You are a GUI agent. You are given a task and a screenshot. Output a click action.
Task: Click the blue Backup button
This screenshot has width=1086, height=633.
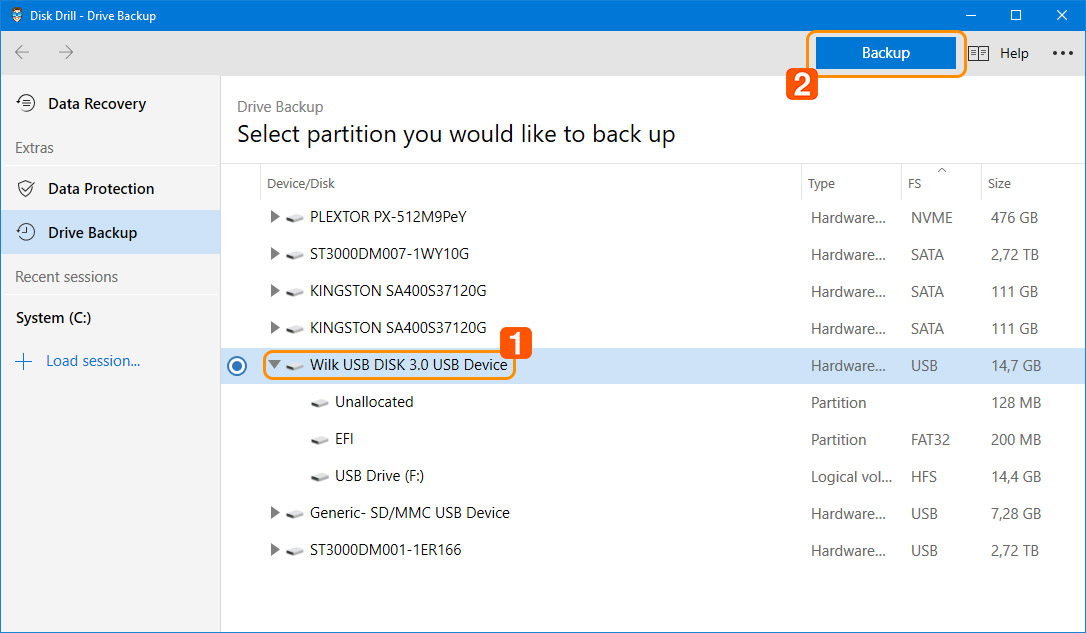pos(885,53)
